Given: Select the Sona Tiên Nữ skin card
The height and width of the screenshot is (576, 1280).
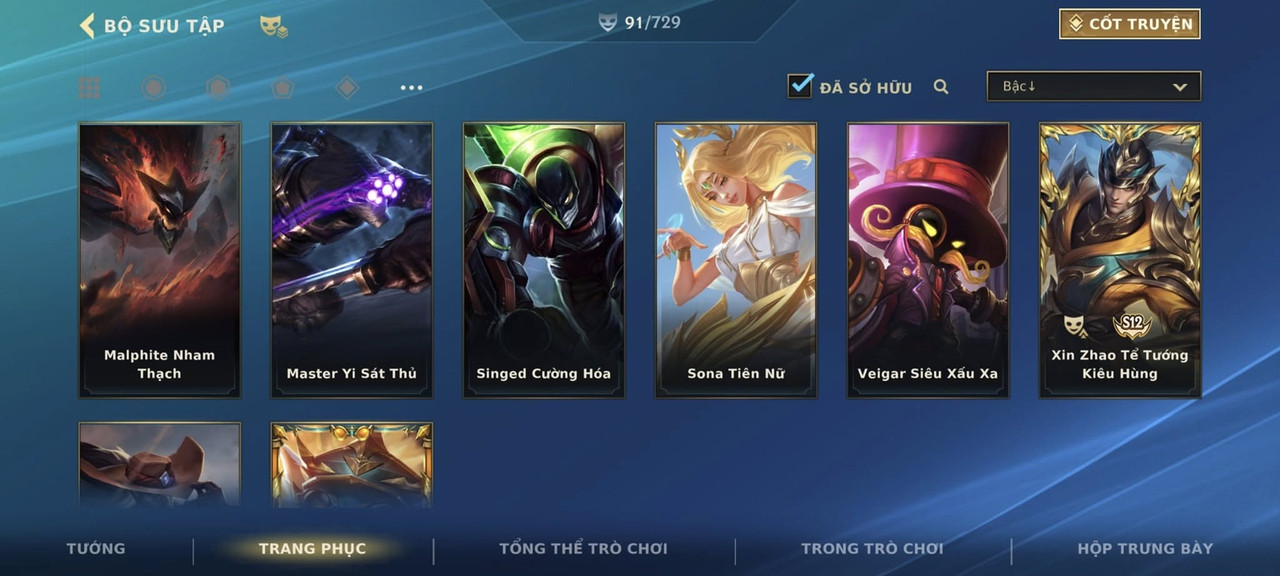Looking at the screenshot, I should coord(736,260).
